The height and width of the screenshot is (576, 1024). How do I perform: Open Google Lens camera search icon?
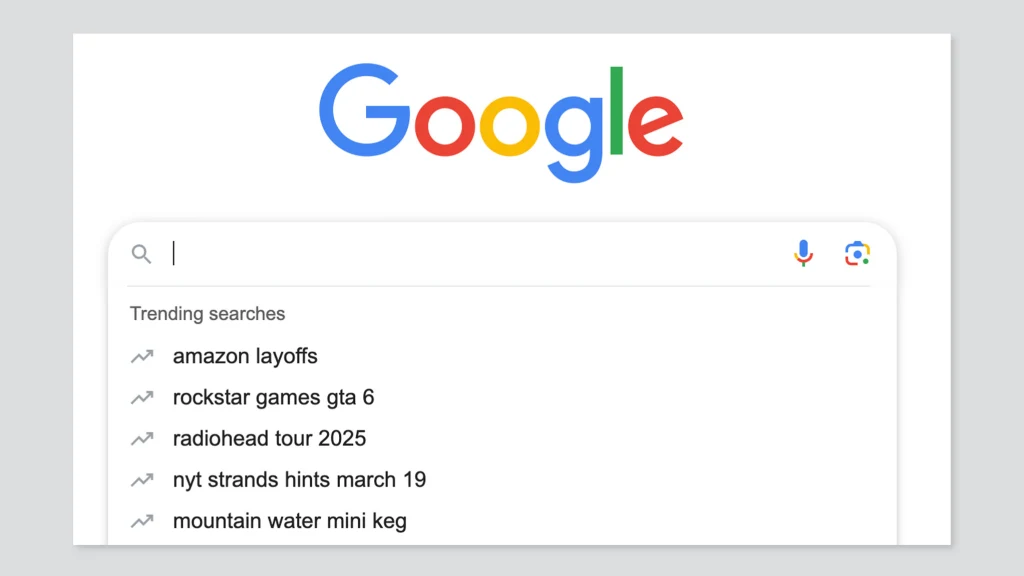(857, 253)
